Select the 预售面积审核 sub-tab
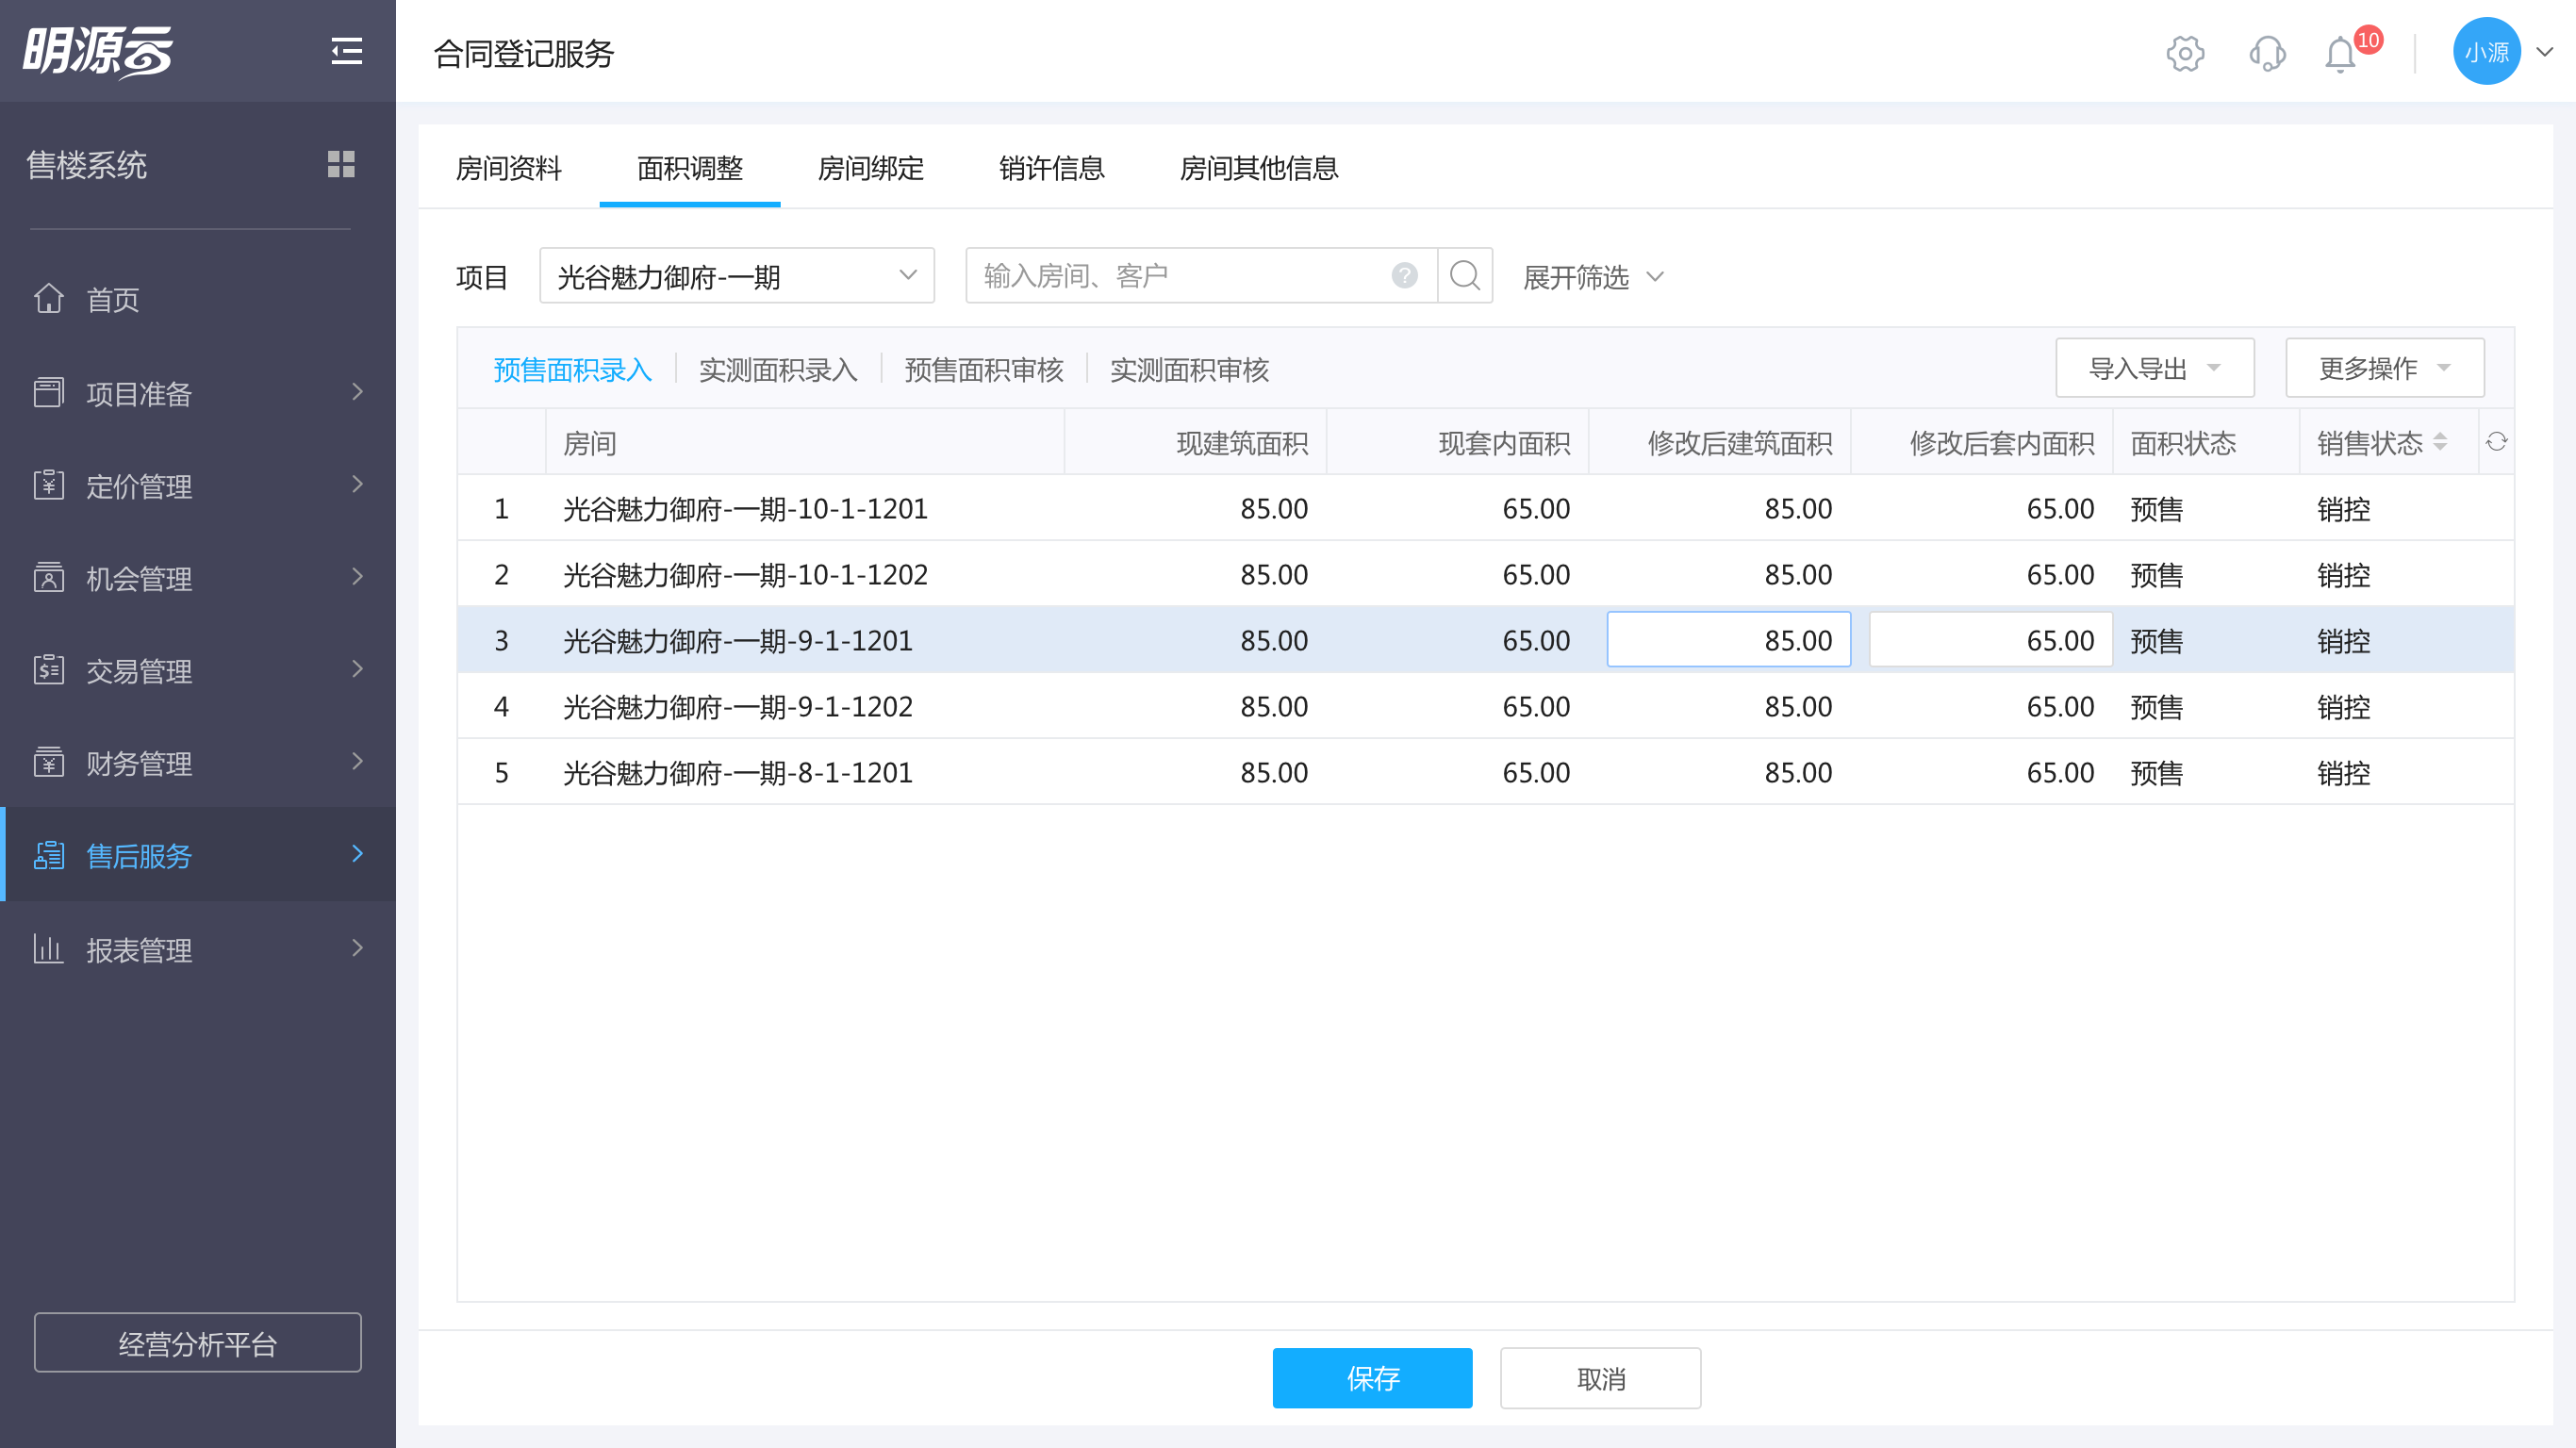Viewport: 2576px width, 1448px height. click(984, 370)
